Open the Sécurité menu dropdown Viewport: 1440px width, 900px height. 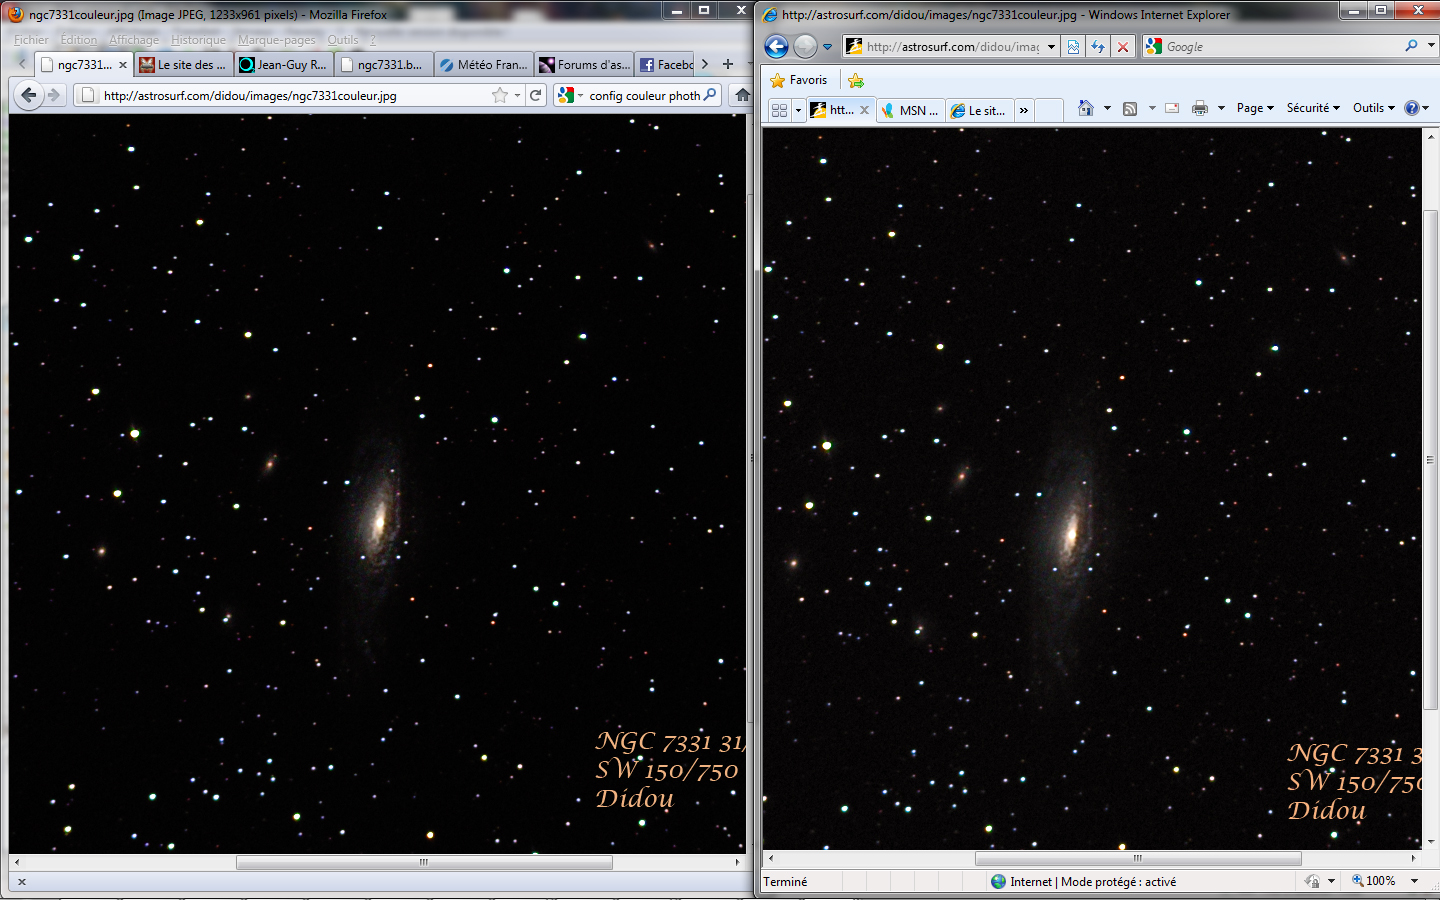(x=1313, y=108)
